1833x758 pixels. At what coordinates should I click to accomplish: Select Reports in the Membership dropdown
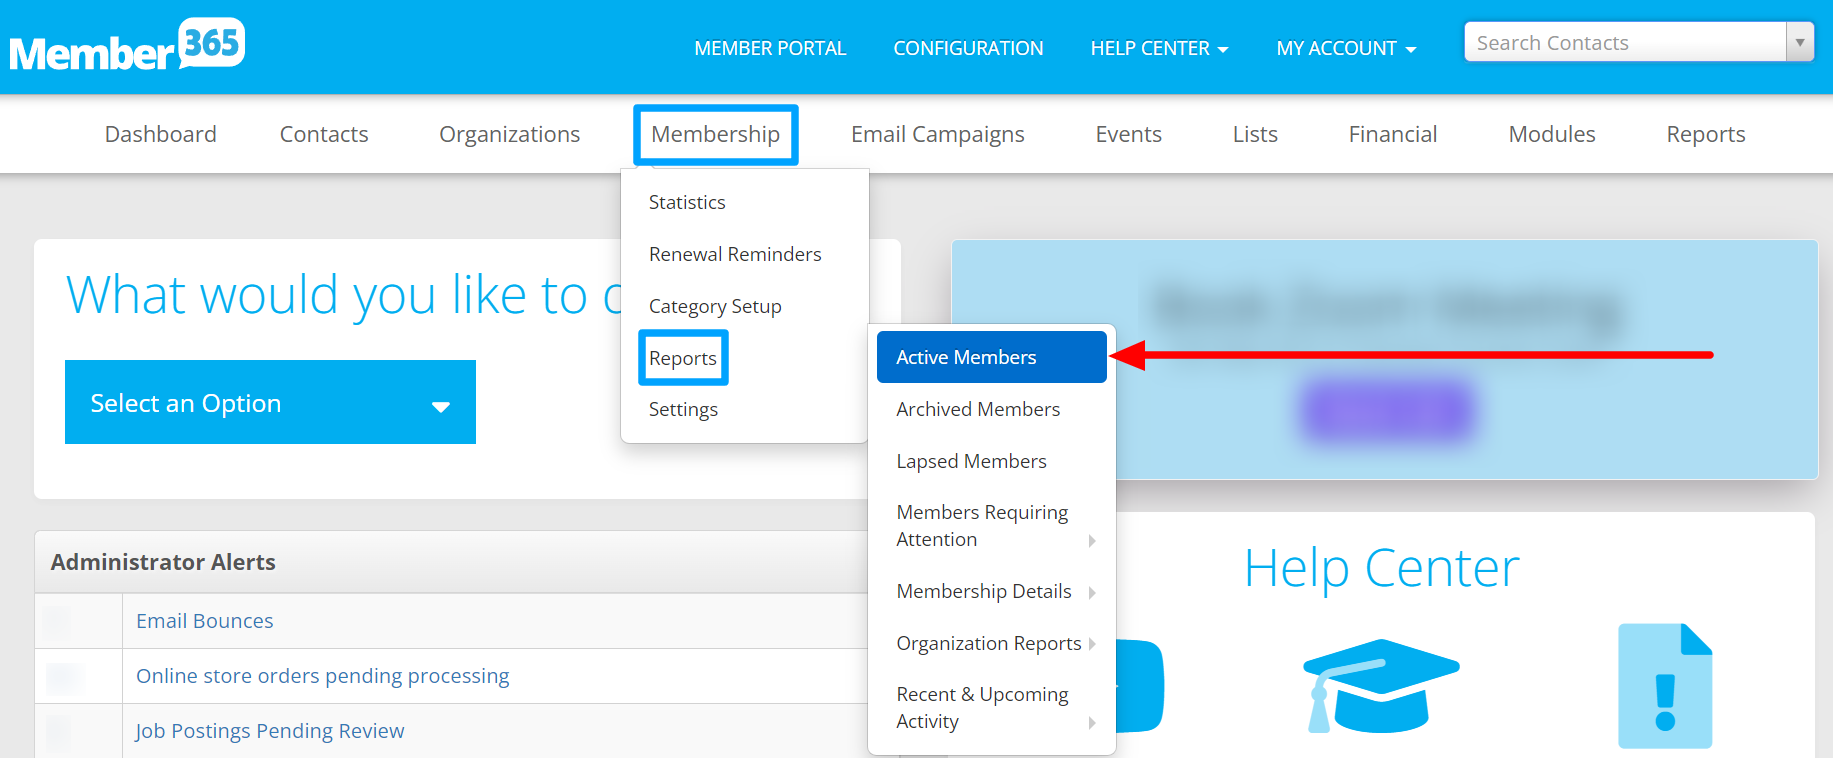pos(683,358)
